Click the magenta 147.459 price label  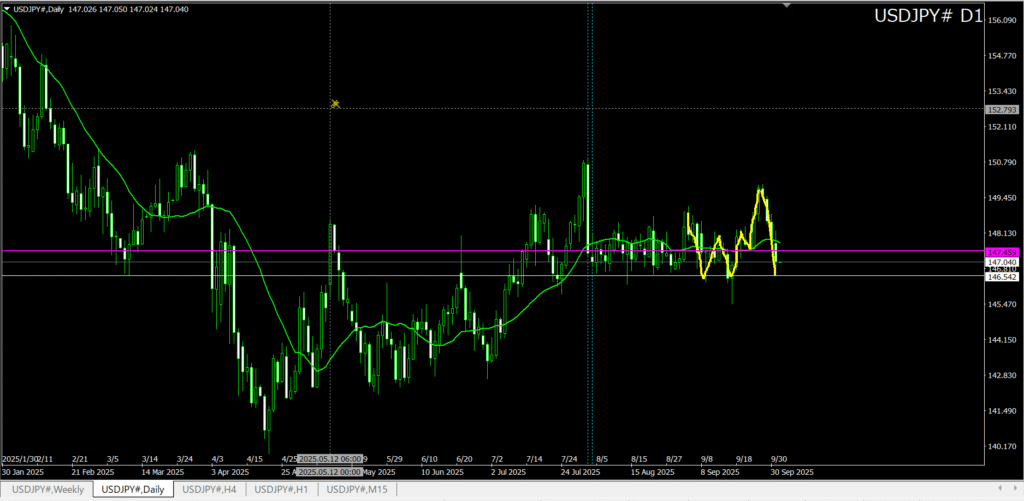click(1001, 251)
